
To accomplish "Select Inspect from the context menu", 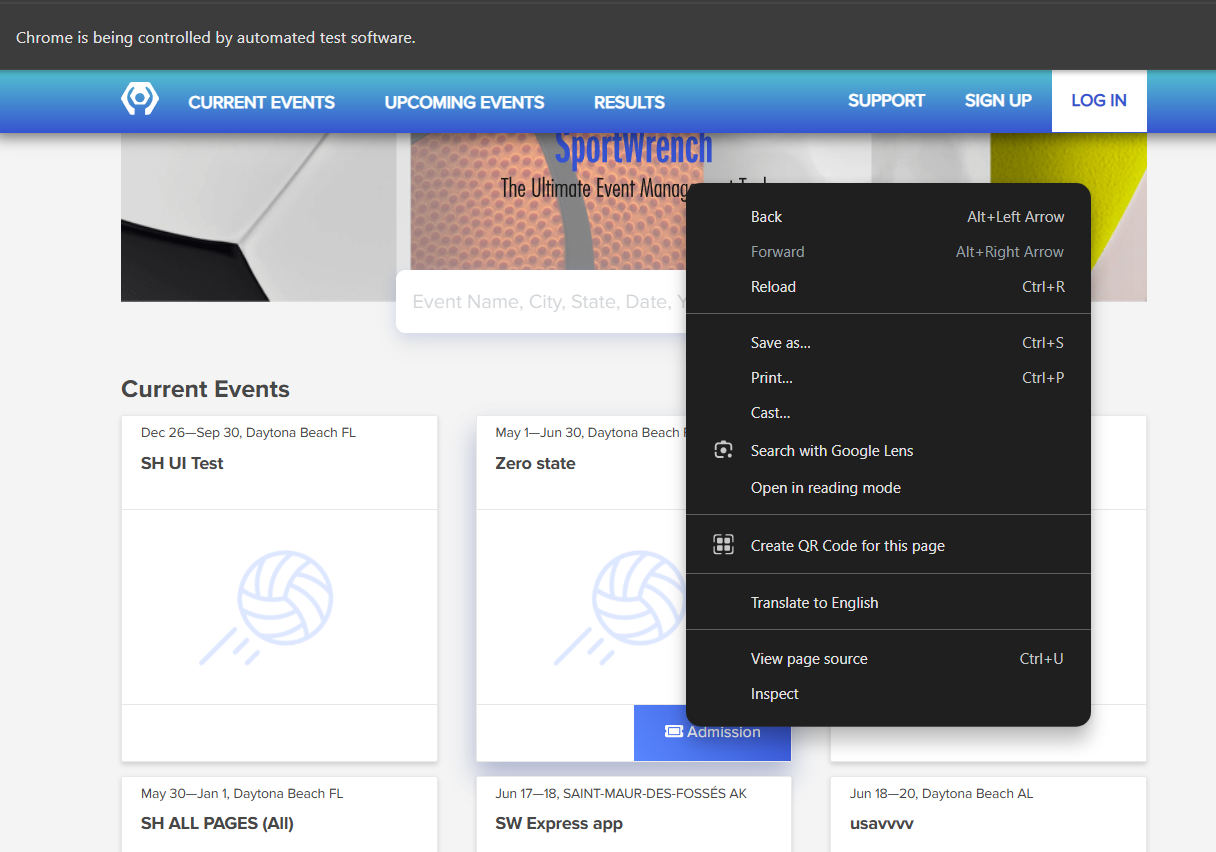I will click(888, 694).
